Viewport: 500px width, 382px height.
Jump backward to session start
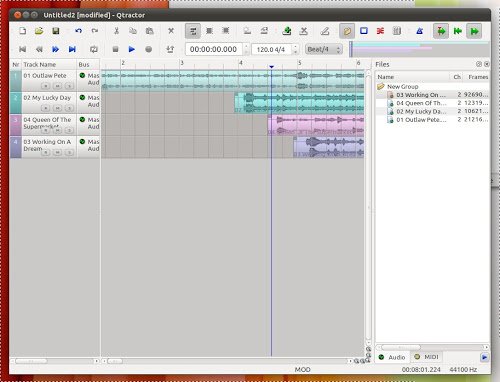(22, 49)
